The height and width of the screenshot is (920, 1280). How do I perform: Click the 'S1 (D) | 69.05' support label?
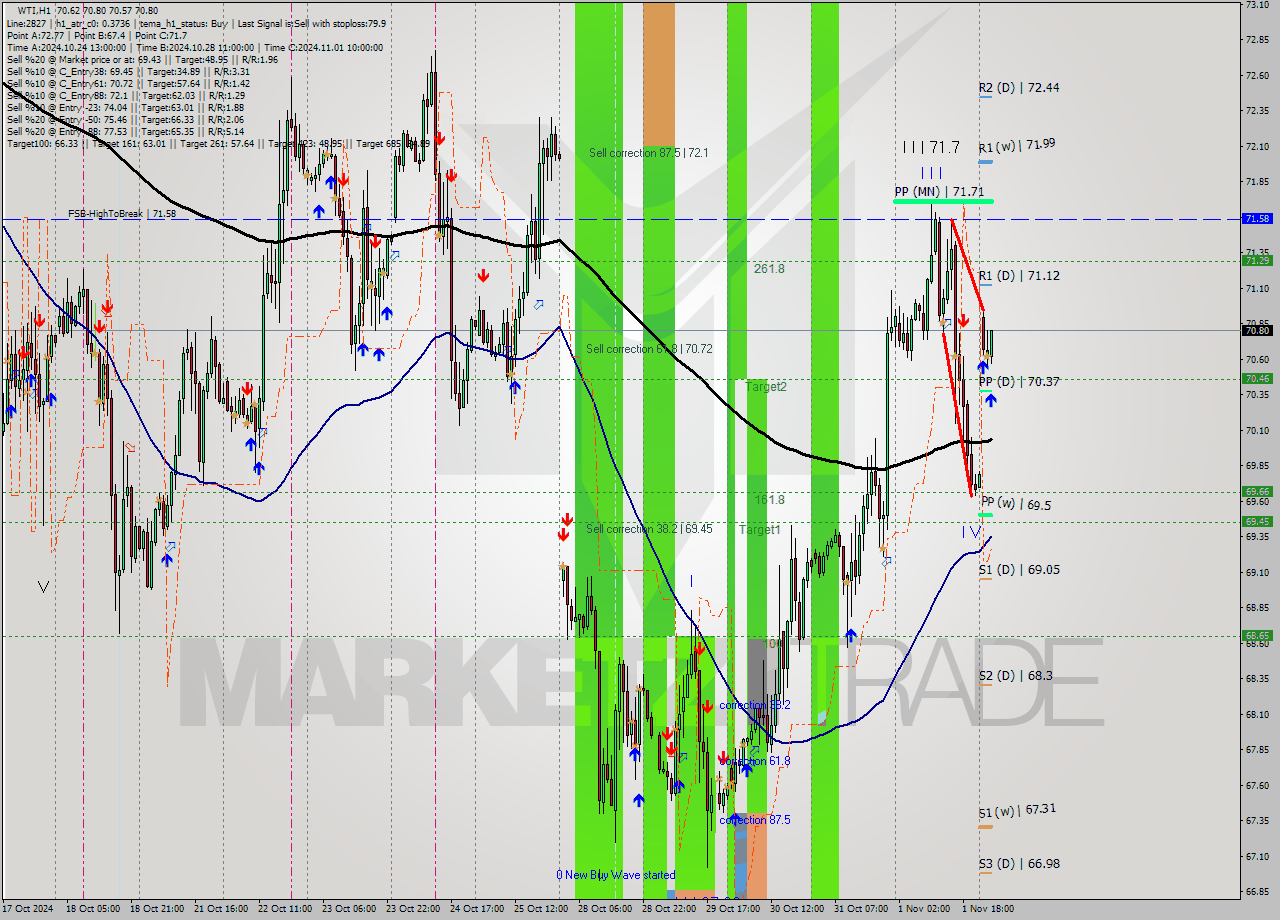pyautogui.click(x=1019, y=569)
